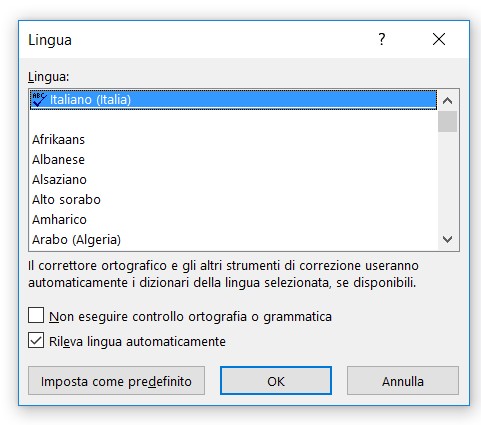481x425 pixels.
Task: Click the blank separator row under Italiano
Action: 233,119
